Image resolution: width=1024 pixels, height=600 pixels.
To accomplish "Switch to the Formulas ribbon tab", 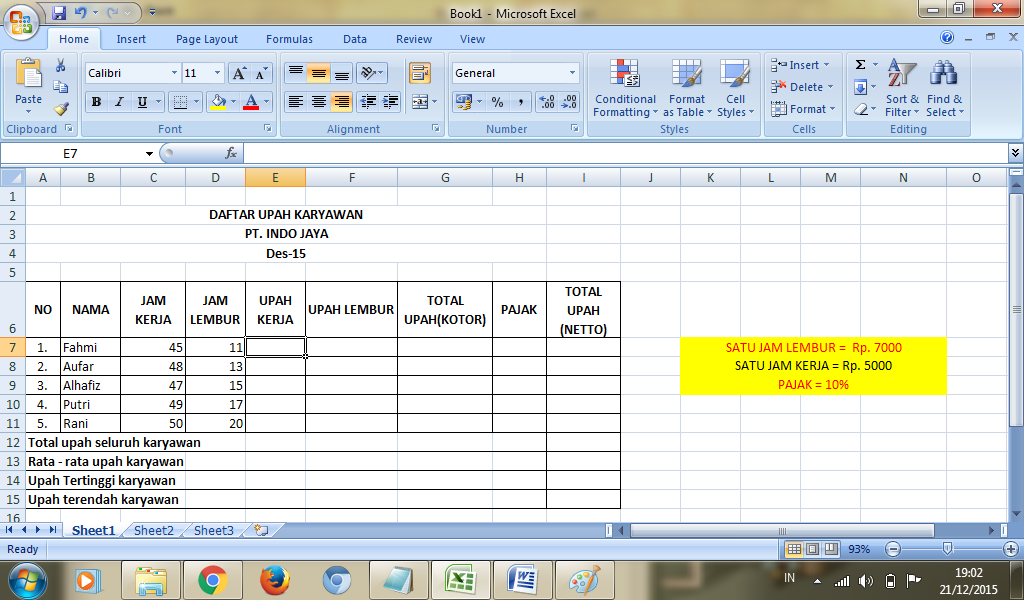I will 289,39.
